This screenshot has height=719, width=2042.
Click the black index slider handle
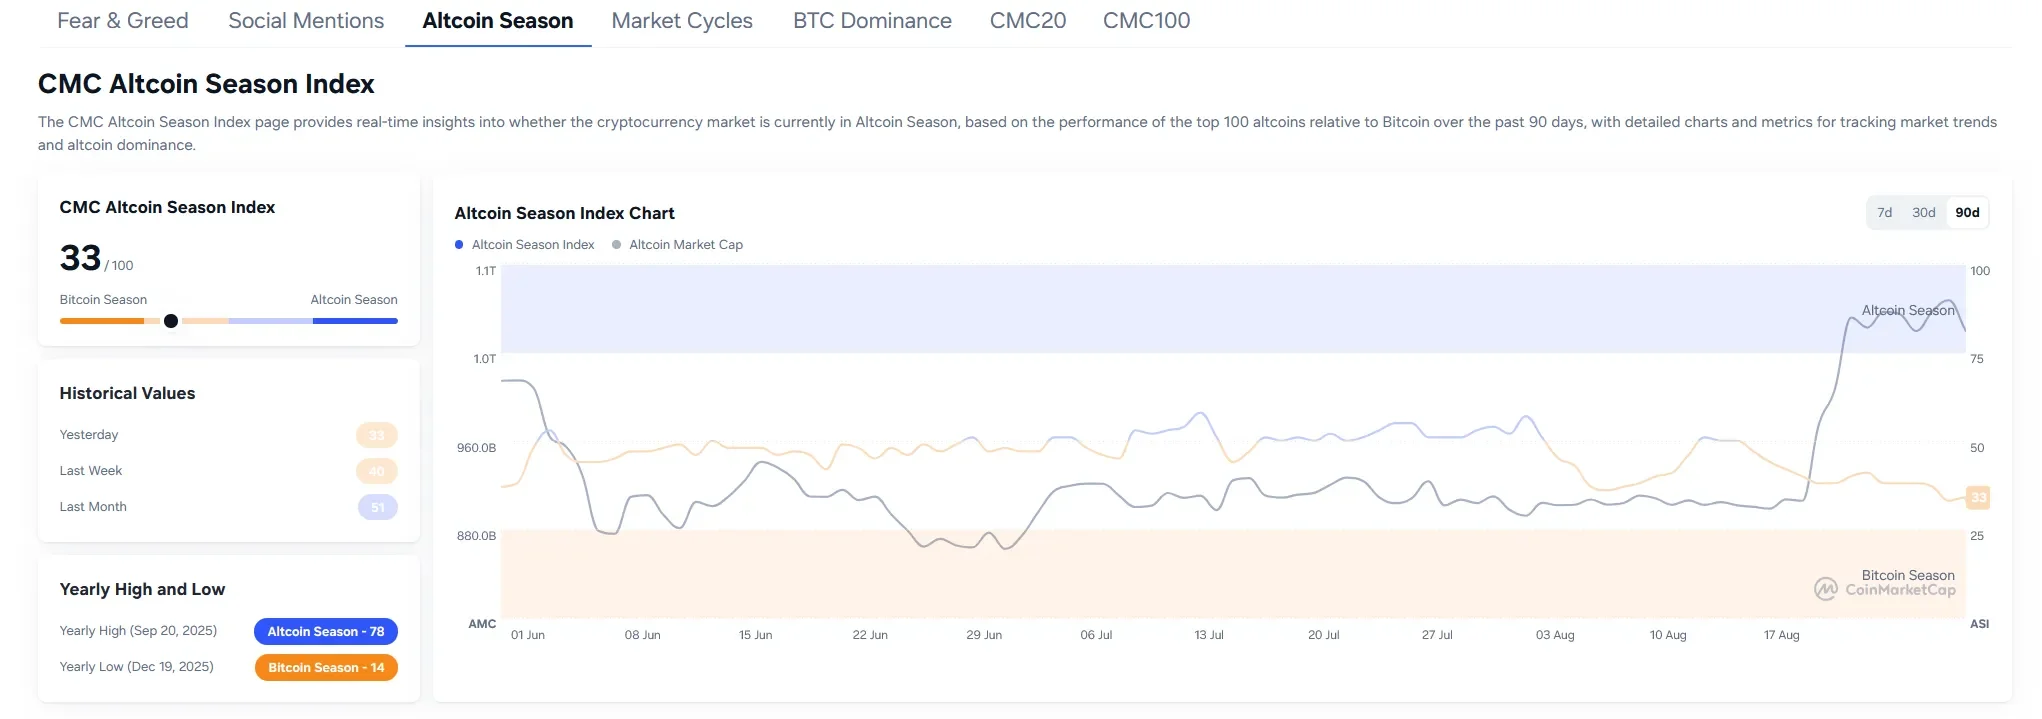[171, 321]
